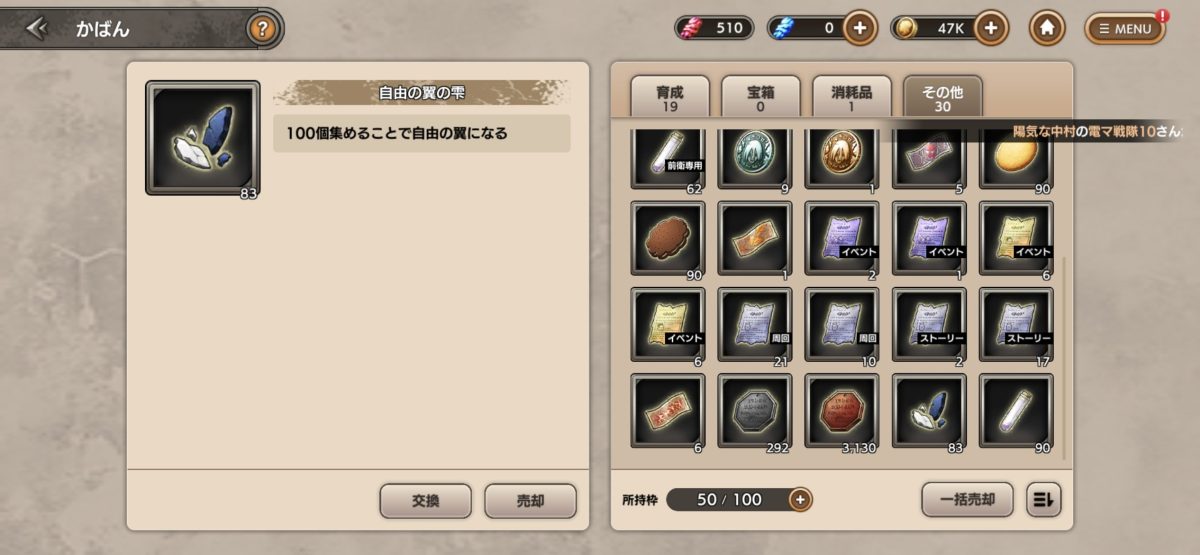The height and width of the screenshot is (555, 1200).
Task: Switch to the 育成 tab
Action: [x=670, y=97]
